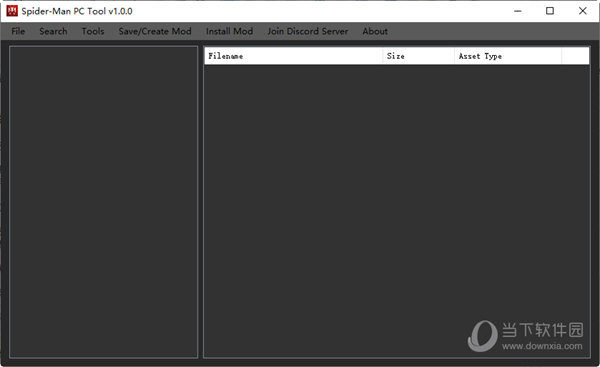Open the About menu
600x367 pixels.
[375, 31]
